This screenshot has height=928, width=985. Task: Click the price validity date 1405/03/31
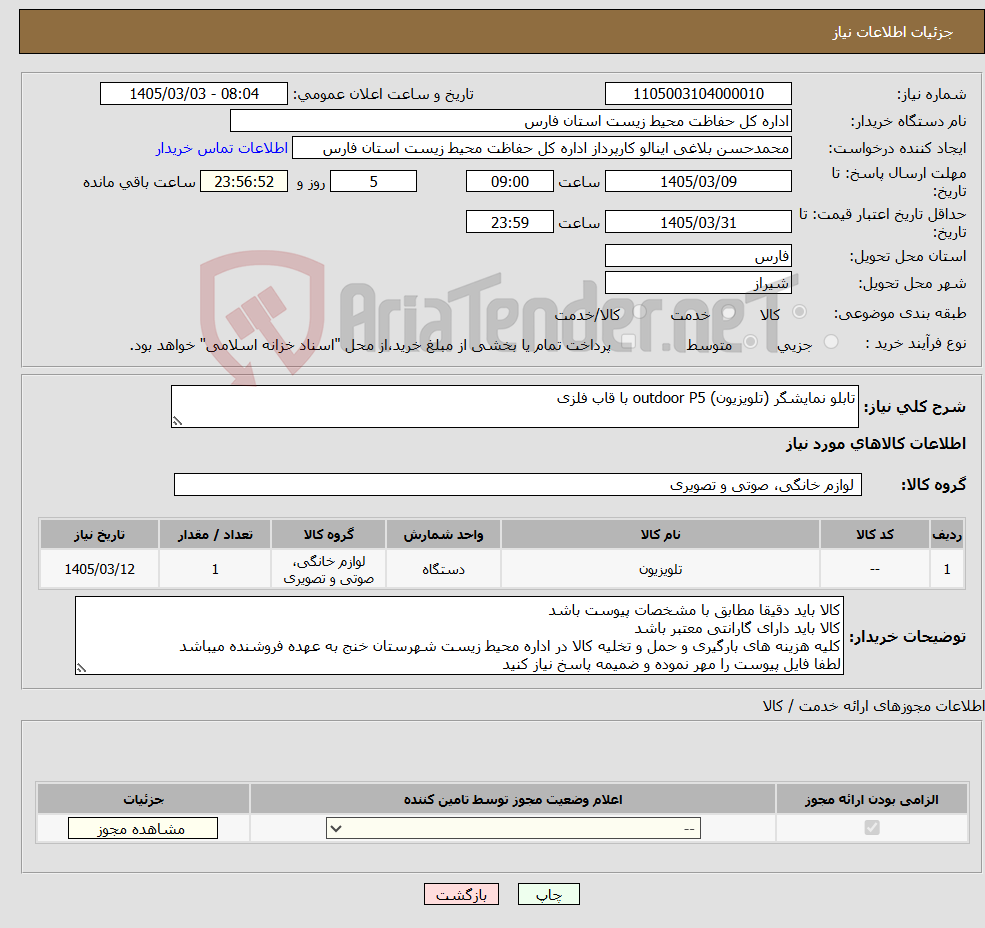point(698,222)
